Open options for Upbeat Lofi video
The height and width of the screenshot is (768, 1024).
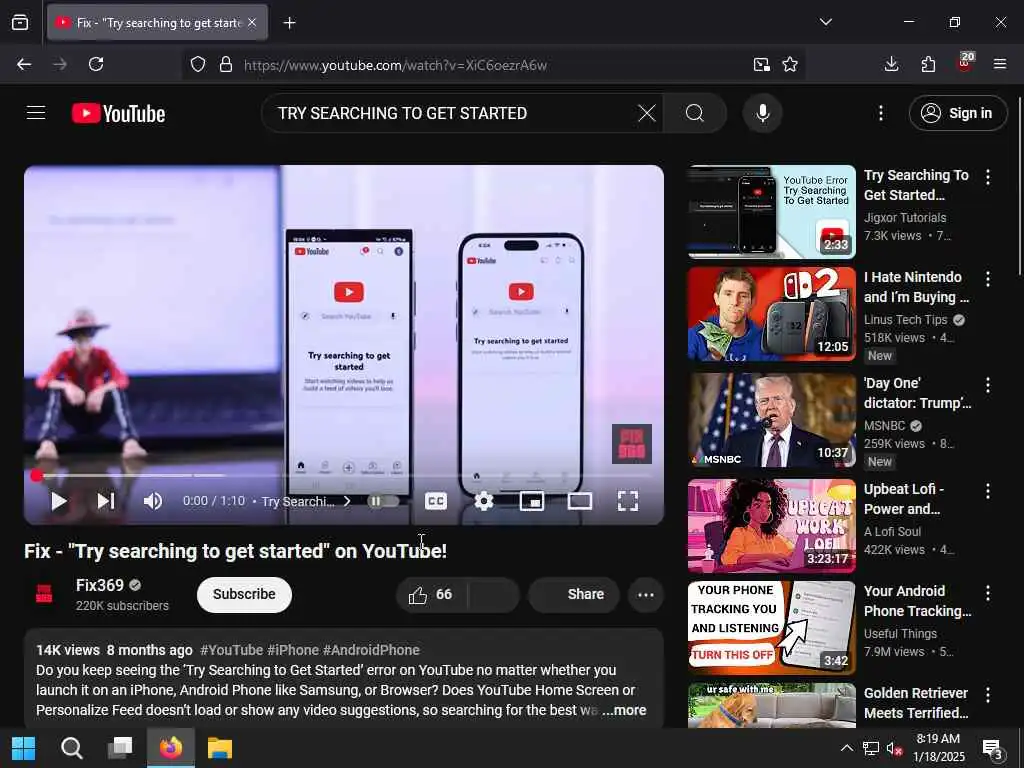(x=987, y=491)
